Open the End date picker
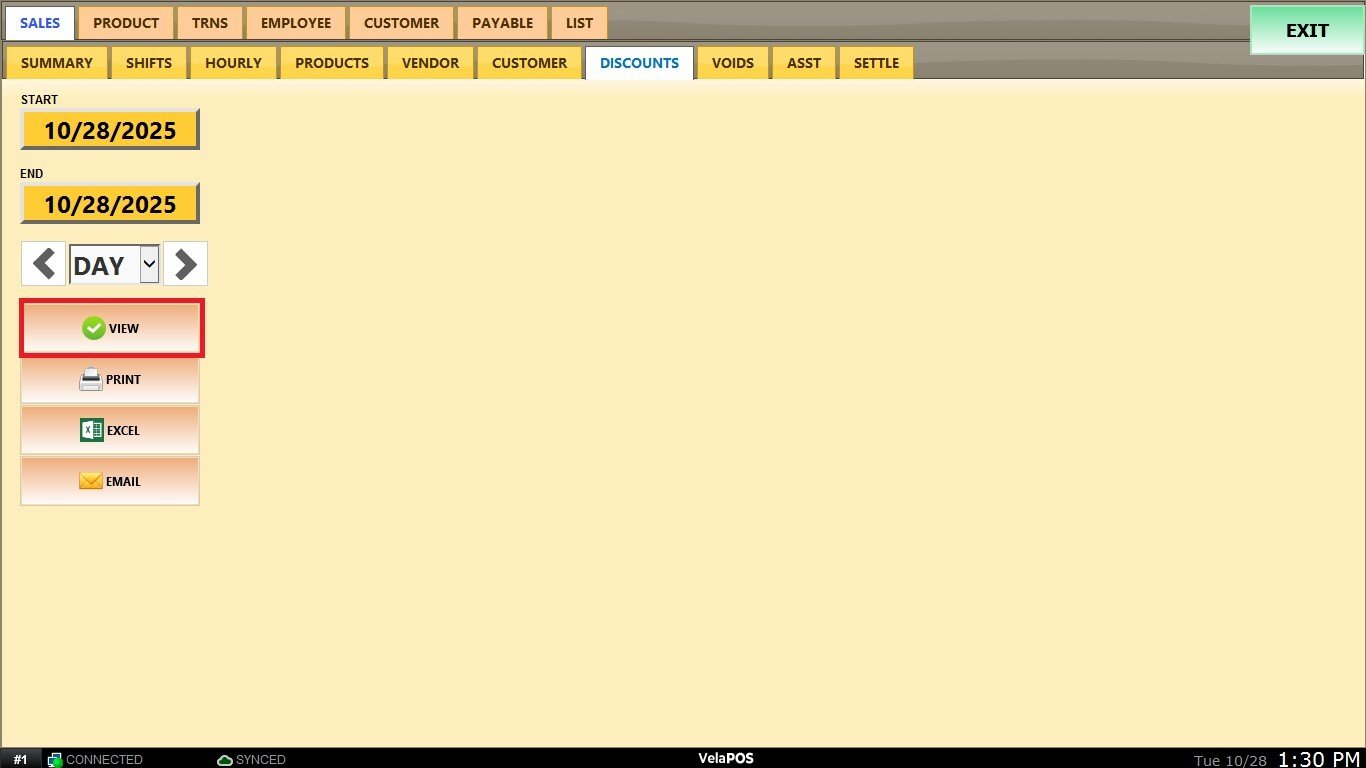The height and width of the screenshot is (768, 1366). tap(110, 204)
